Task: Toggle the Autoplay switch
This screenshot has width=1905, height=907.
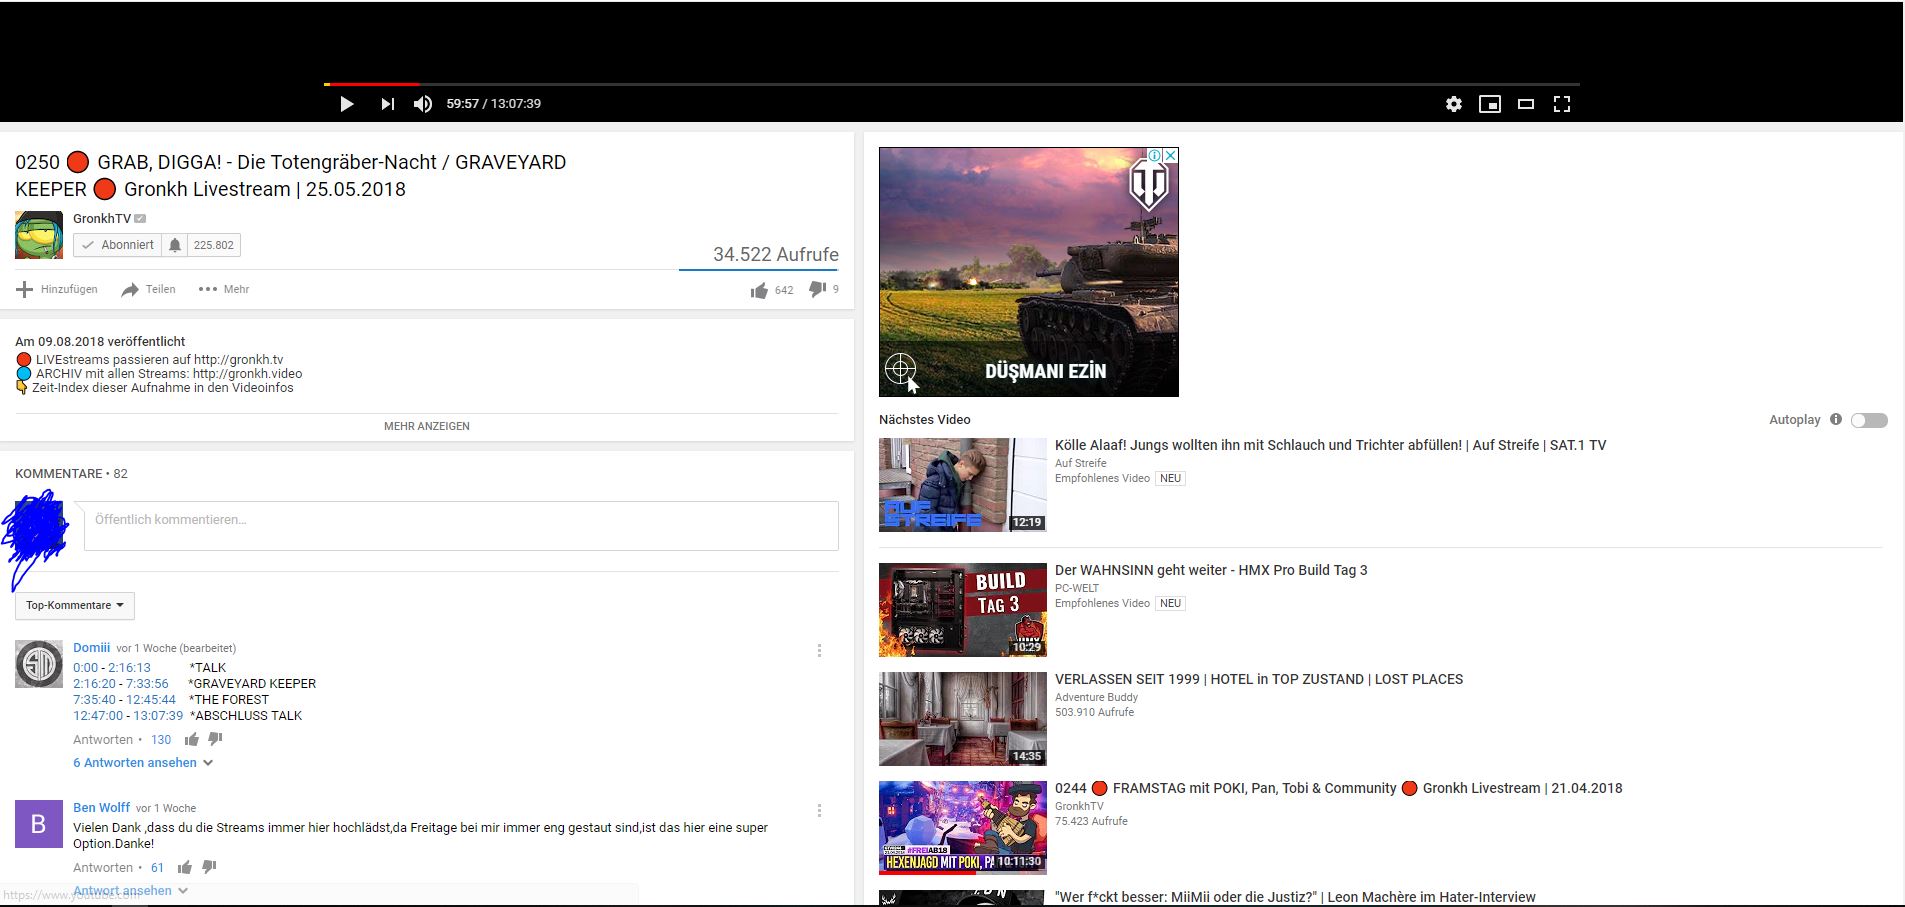Action: (1869, 420)
